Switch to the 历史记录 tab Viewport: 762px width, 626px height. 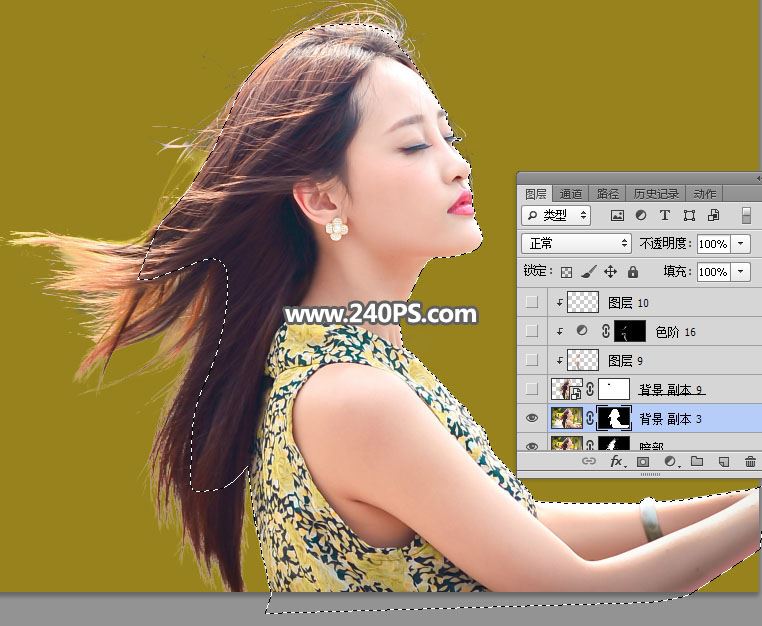tap(656, 194)
